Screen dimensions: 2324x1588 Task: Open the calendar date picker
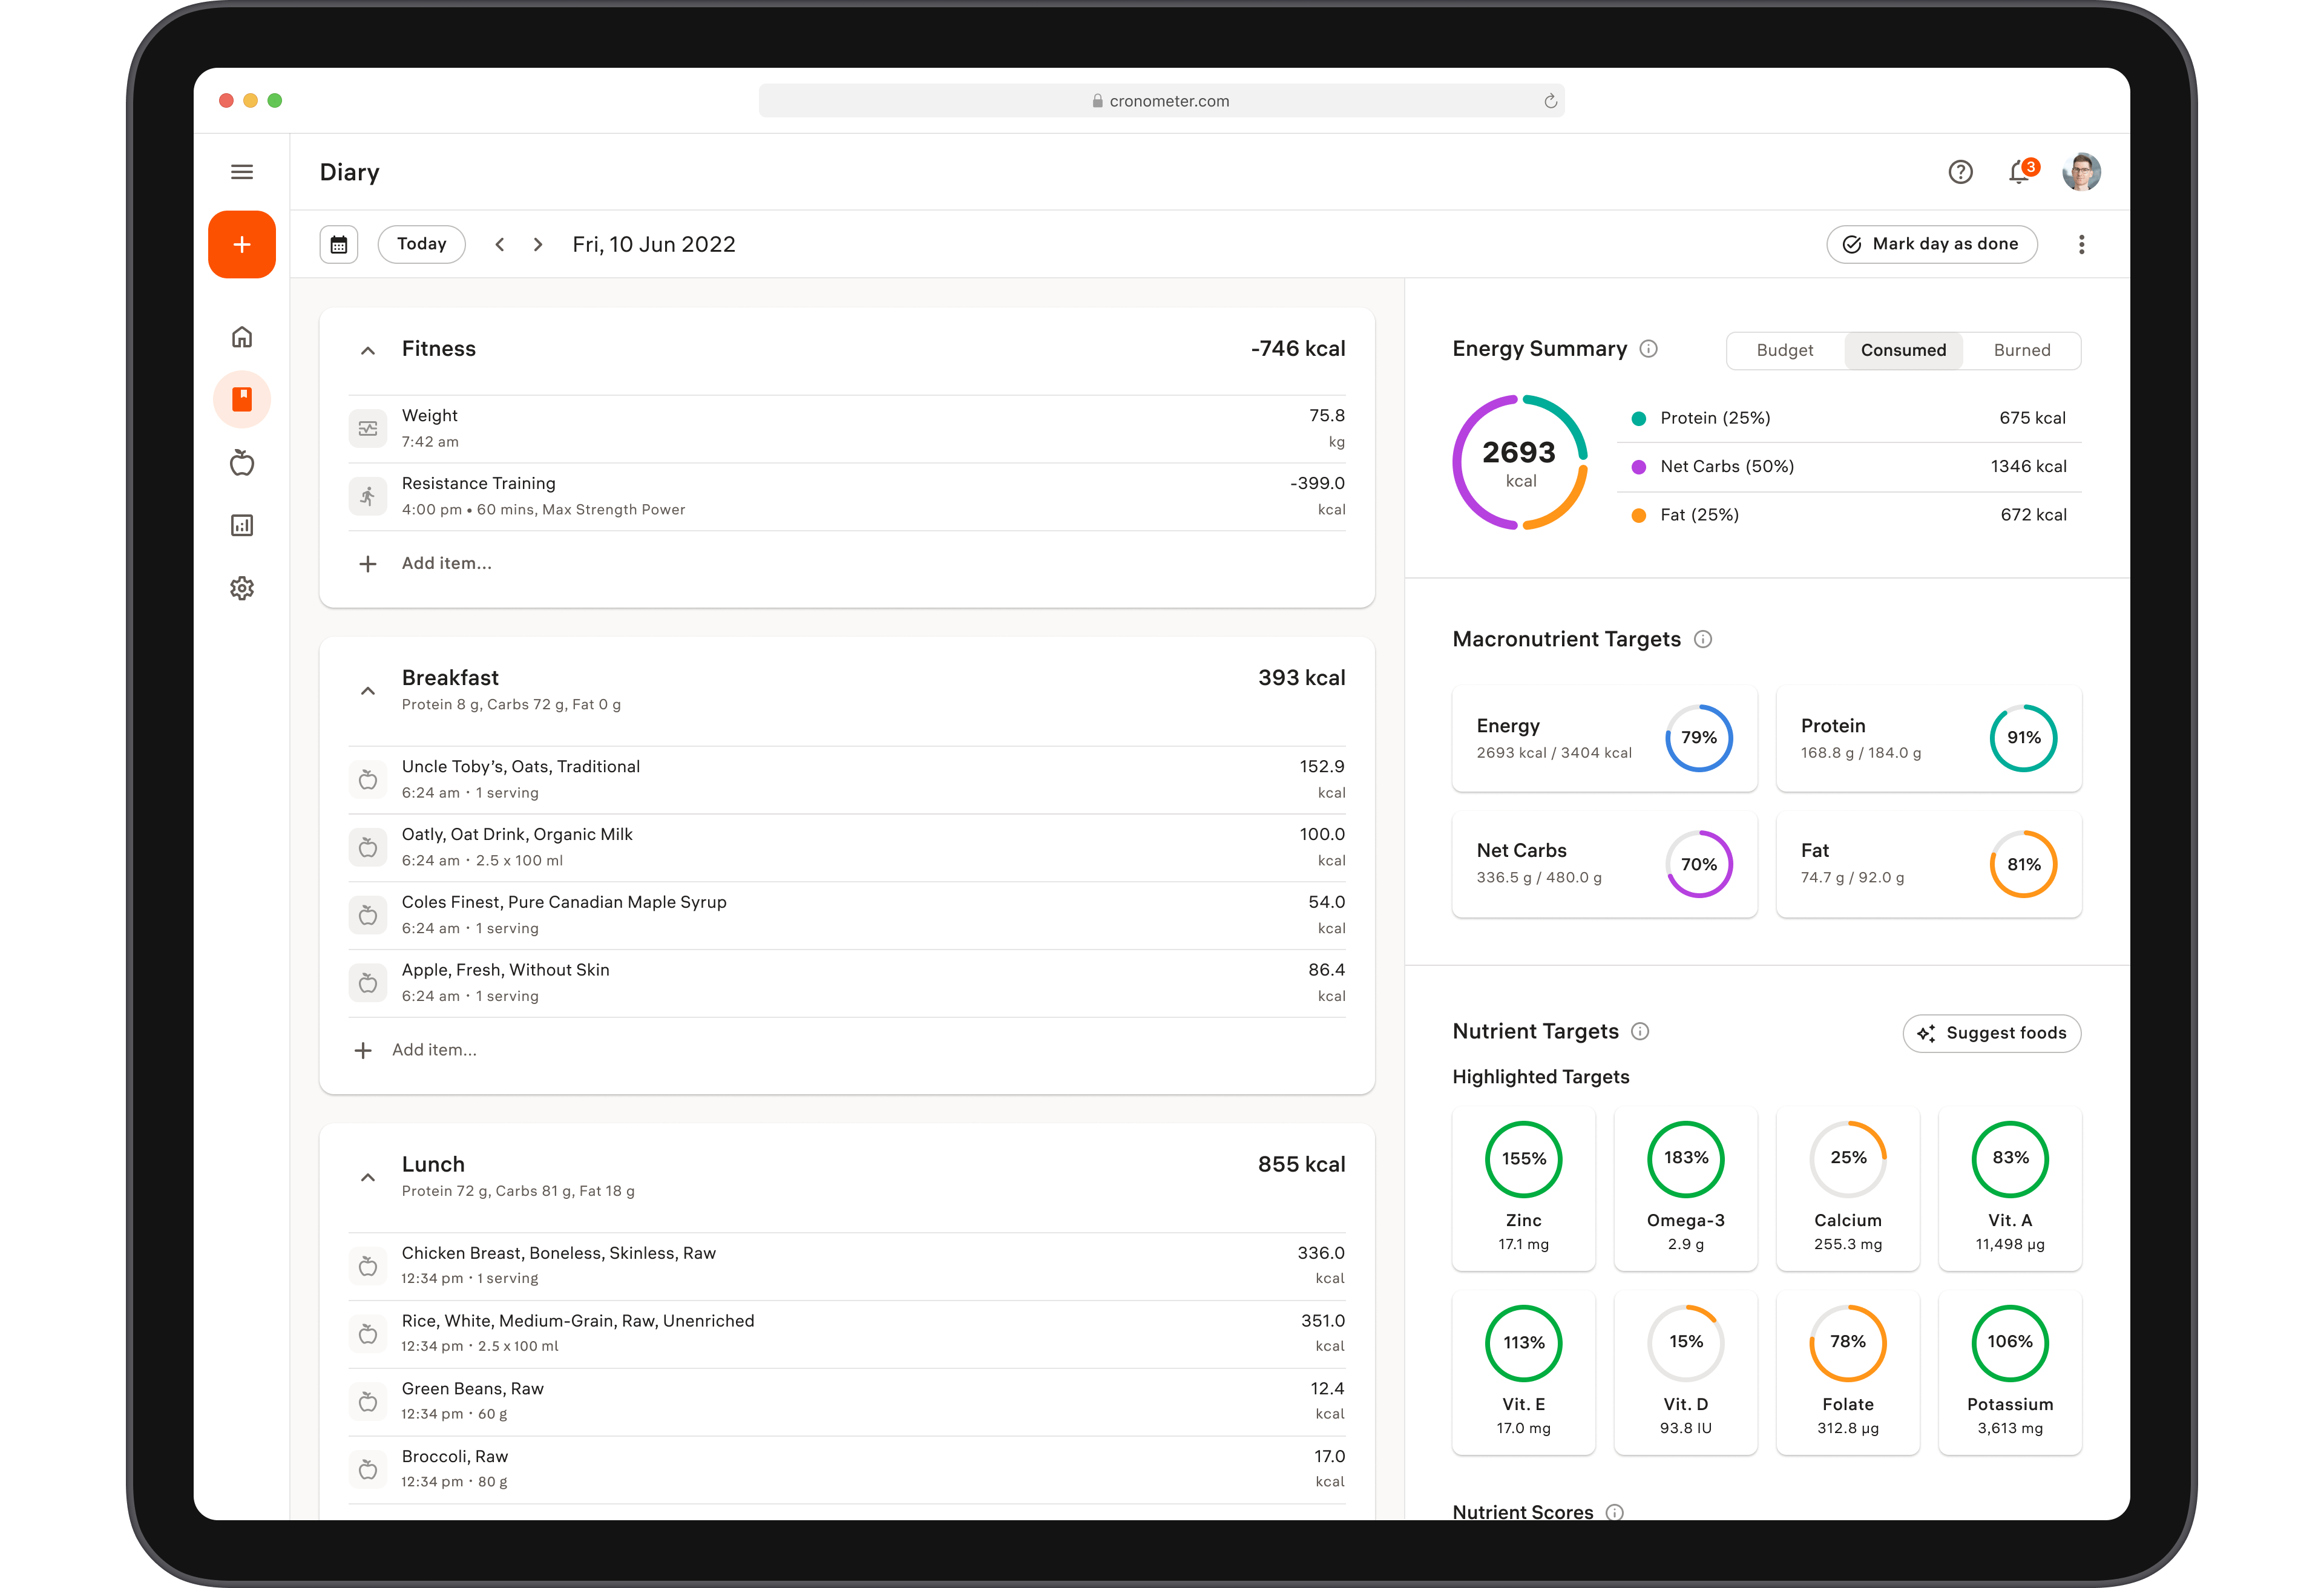click(339, 245)
